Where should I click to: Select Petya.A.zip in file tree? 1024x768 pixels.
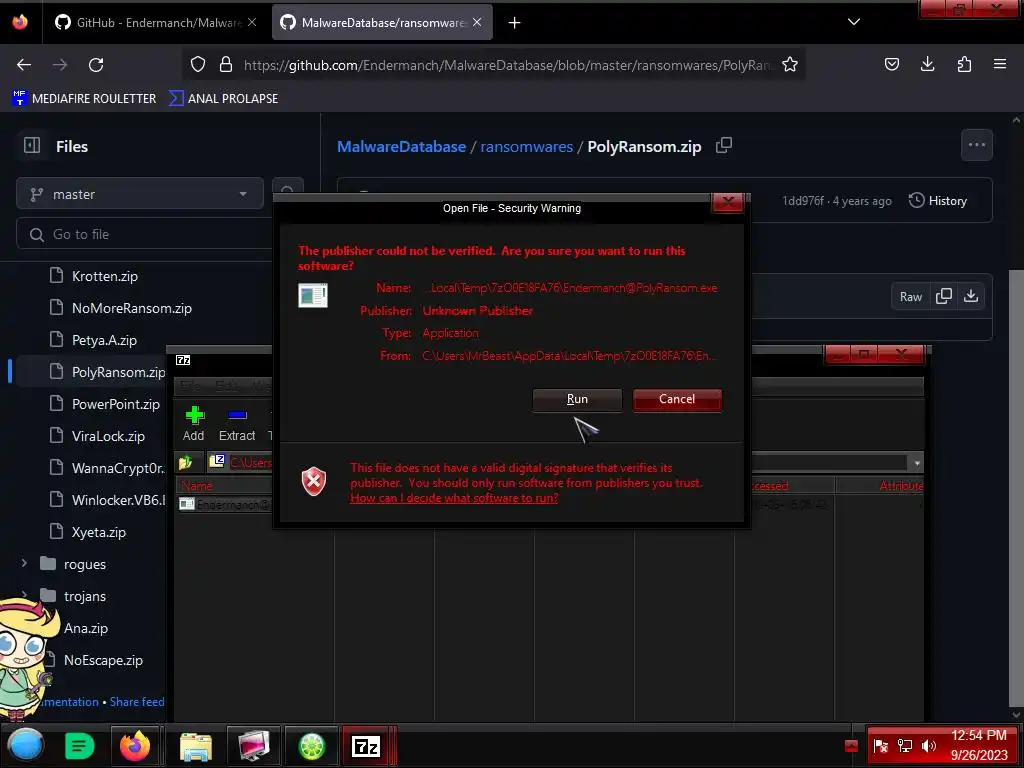click(104, 340)
